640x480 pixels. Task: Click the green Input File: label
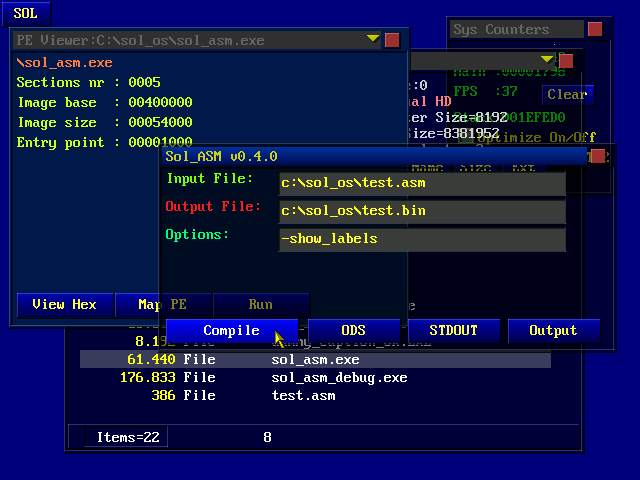pos(210,179)
